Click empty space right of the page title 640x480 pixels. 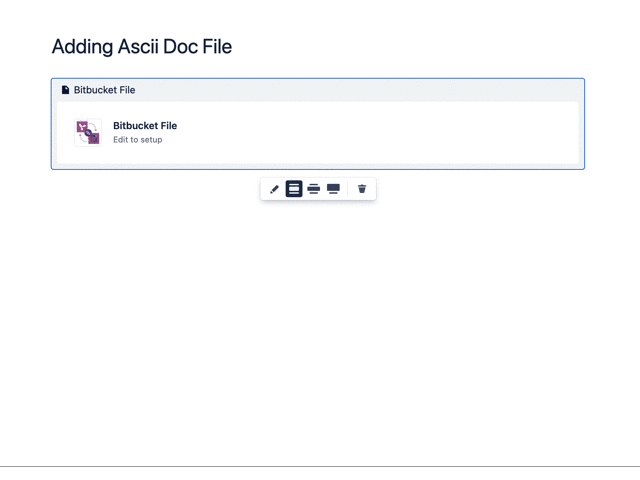pyautogui.click(x=420, y=46)
